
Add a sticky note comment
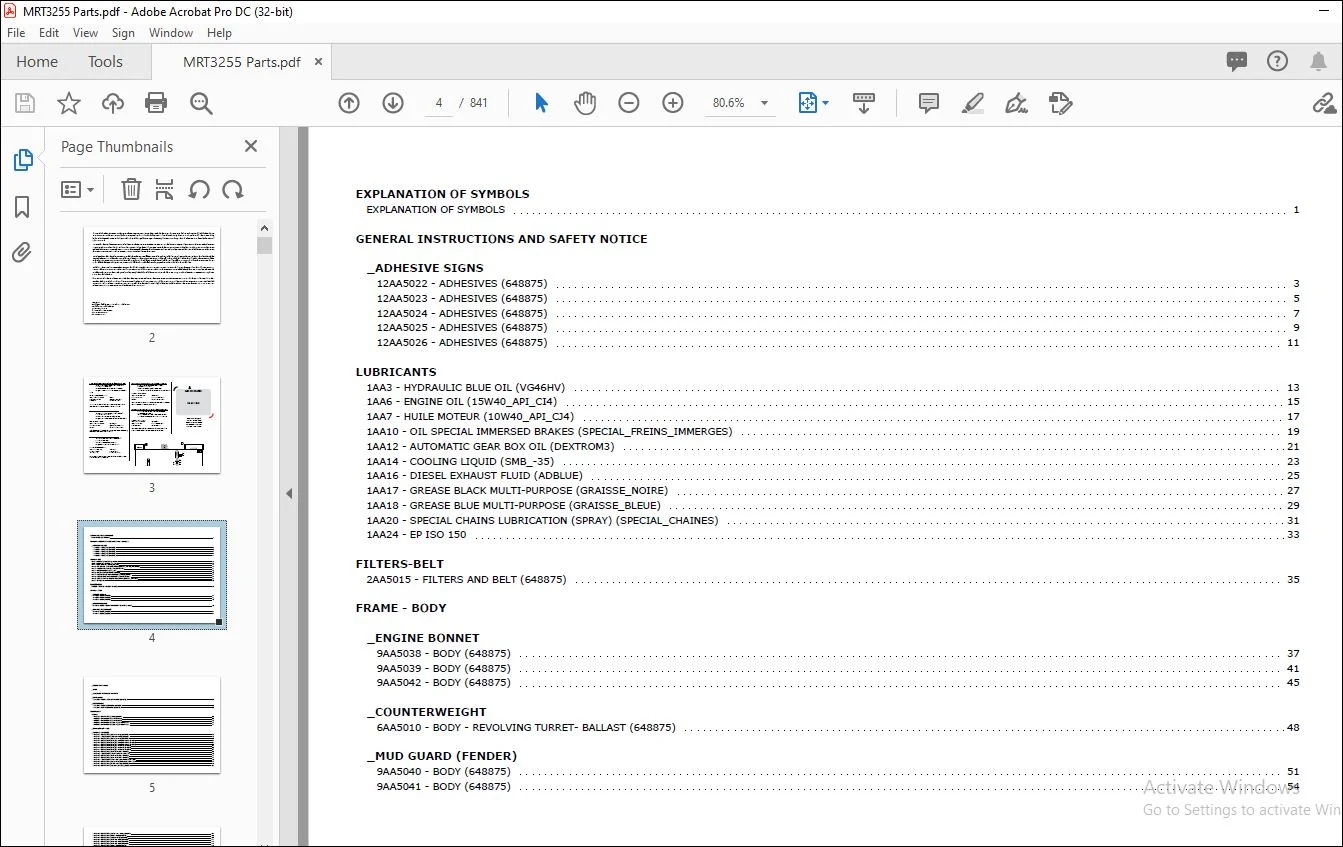929,103
